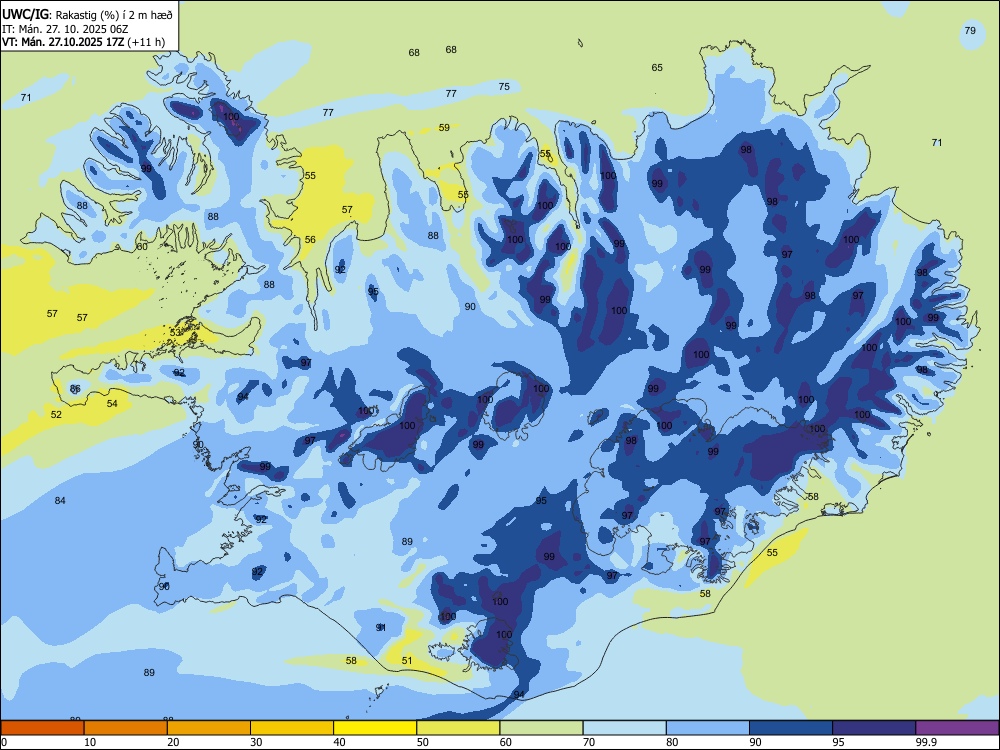Click the humidity value 79 over the sea
Viewport: 1000px width, 750px height.
coord(970,30)
